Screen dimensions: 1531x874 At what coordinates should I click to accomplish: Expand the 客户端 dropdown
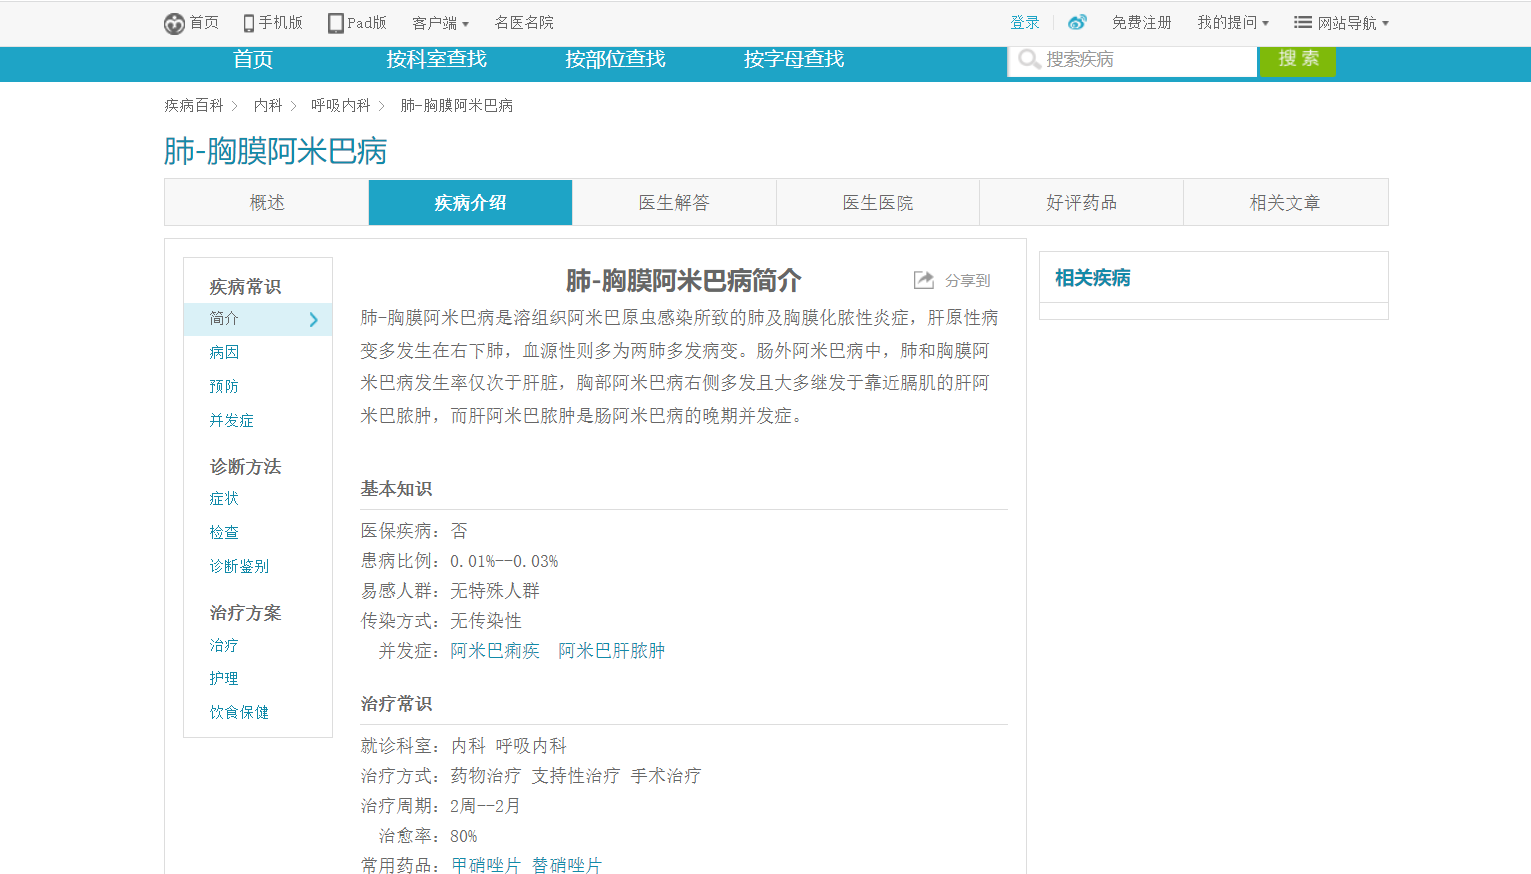[440, 23]
